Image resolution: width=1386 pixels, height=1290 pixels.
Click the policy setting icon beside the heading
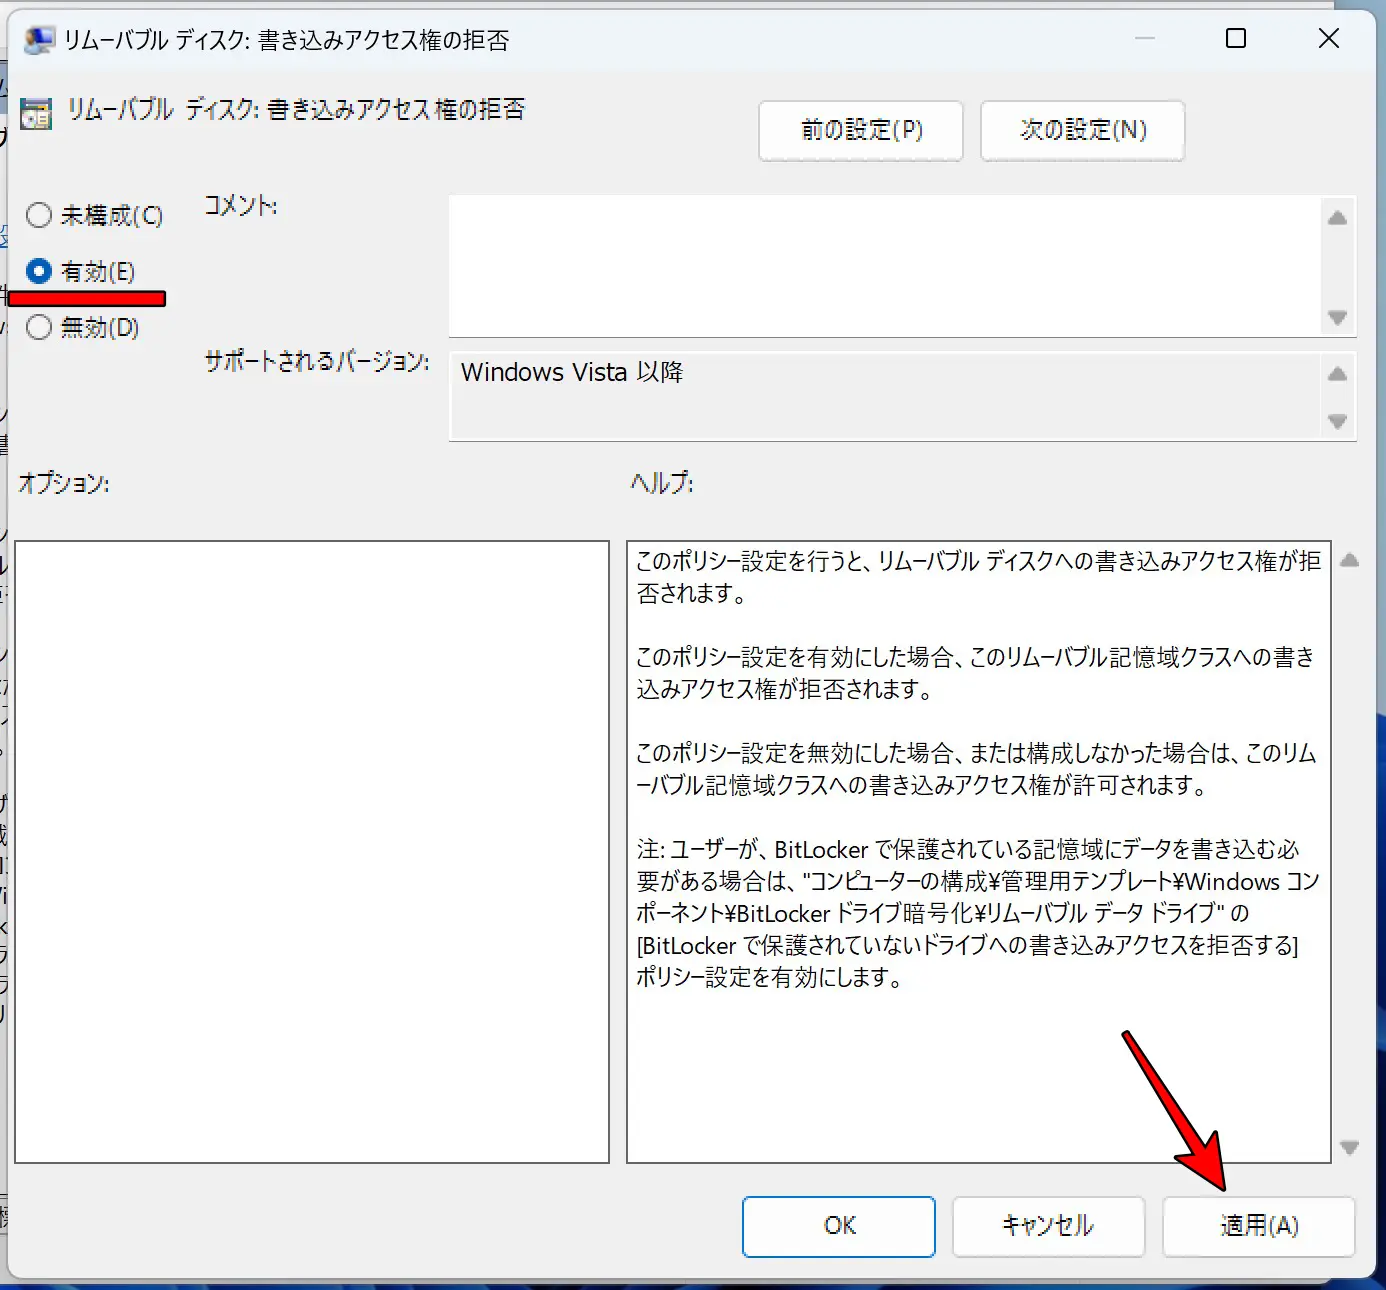coord(36,113)
